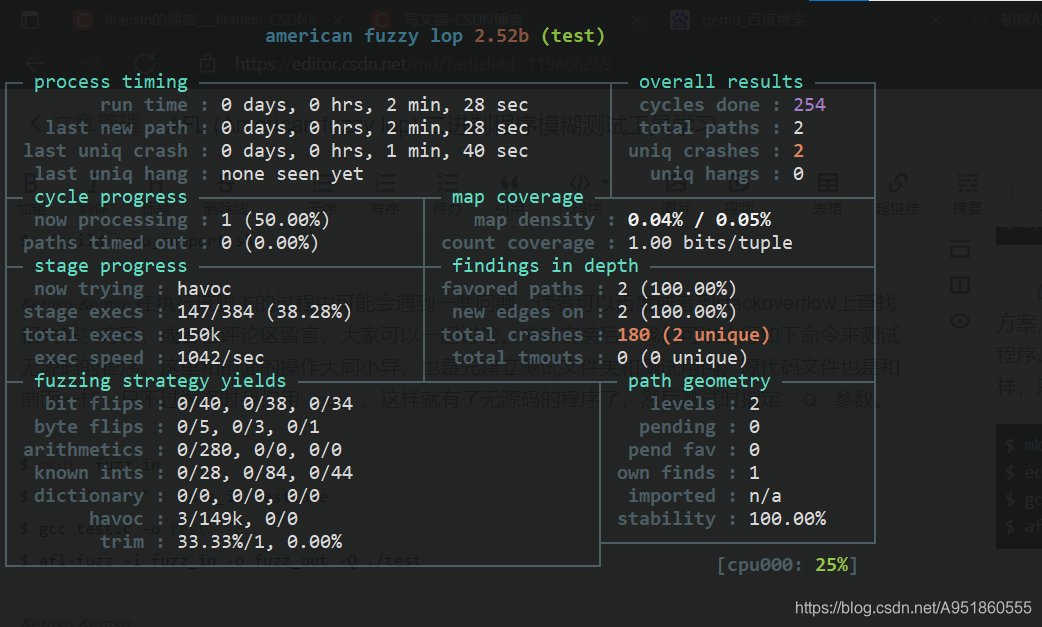
Task: Click the total execs value '150k'
Action: point(199,335)
